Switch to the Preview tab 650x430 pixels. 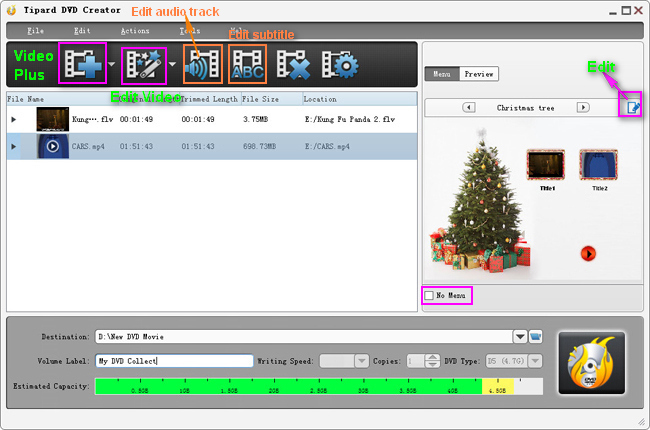tap(479, 74)
